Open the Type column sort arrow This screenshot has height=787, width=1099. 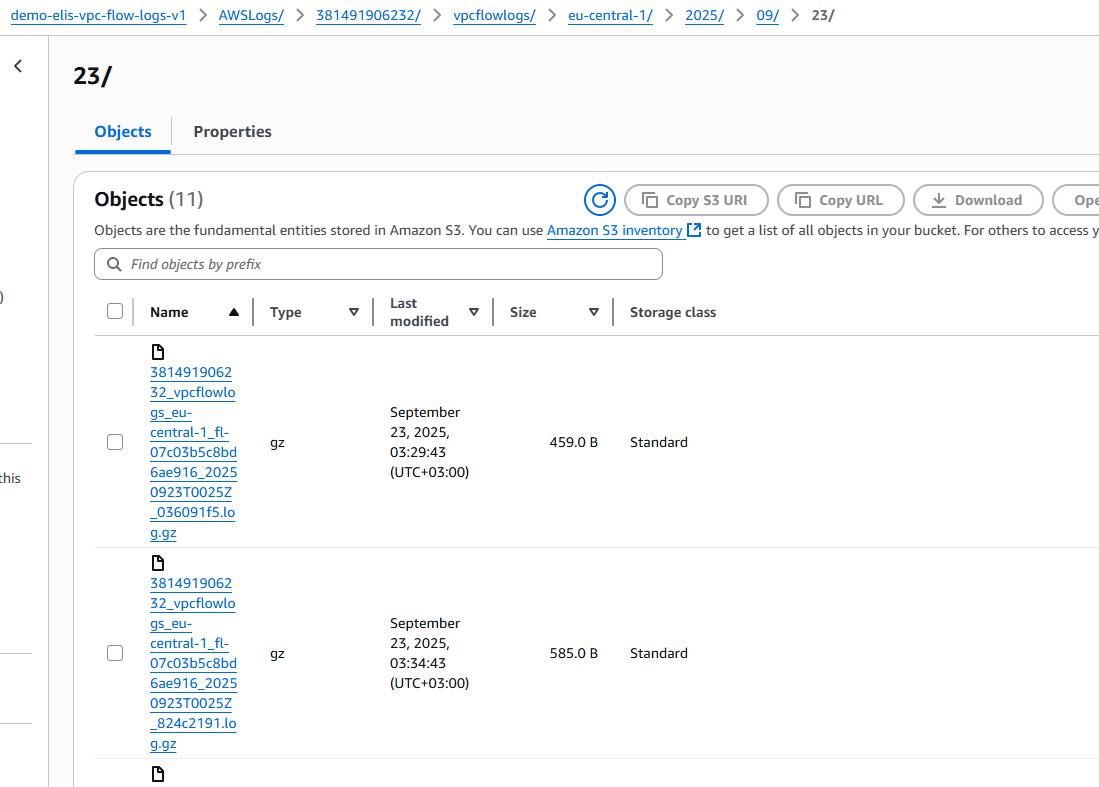353,312
